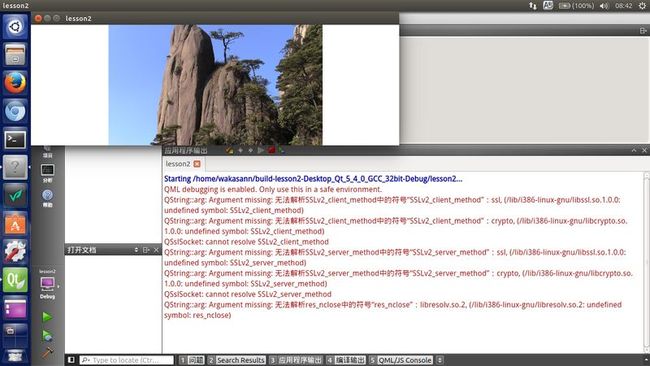
Task: Switch to Qt Creator in launcher
Action: [15, 280]
